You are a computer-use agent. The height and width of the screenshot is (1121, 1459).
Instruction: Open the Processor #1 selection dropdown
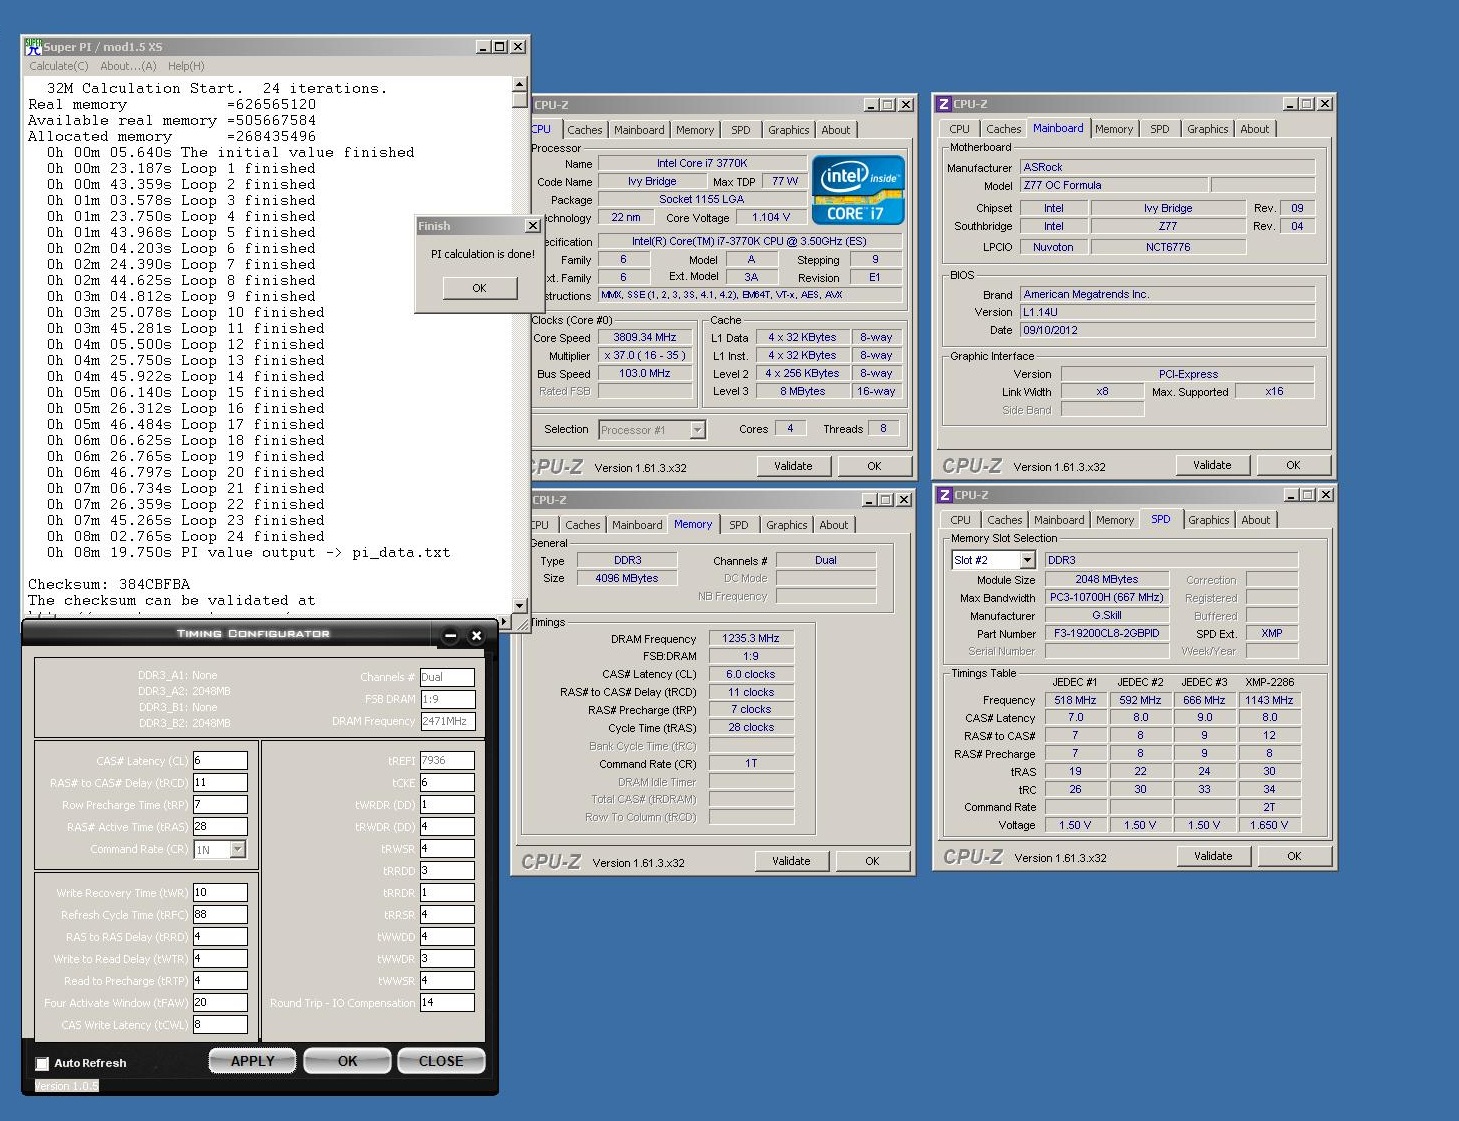click(x=698, y=430)
